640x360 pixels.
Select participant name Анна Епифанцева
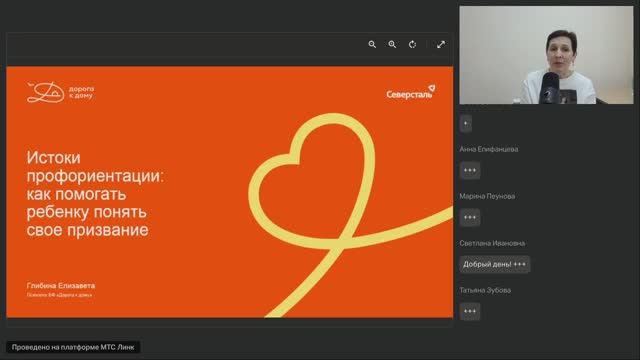click(489, 149)
